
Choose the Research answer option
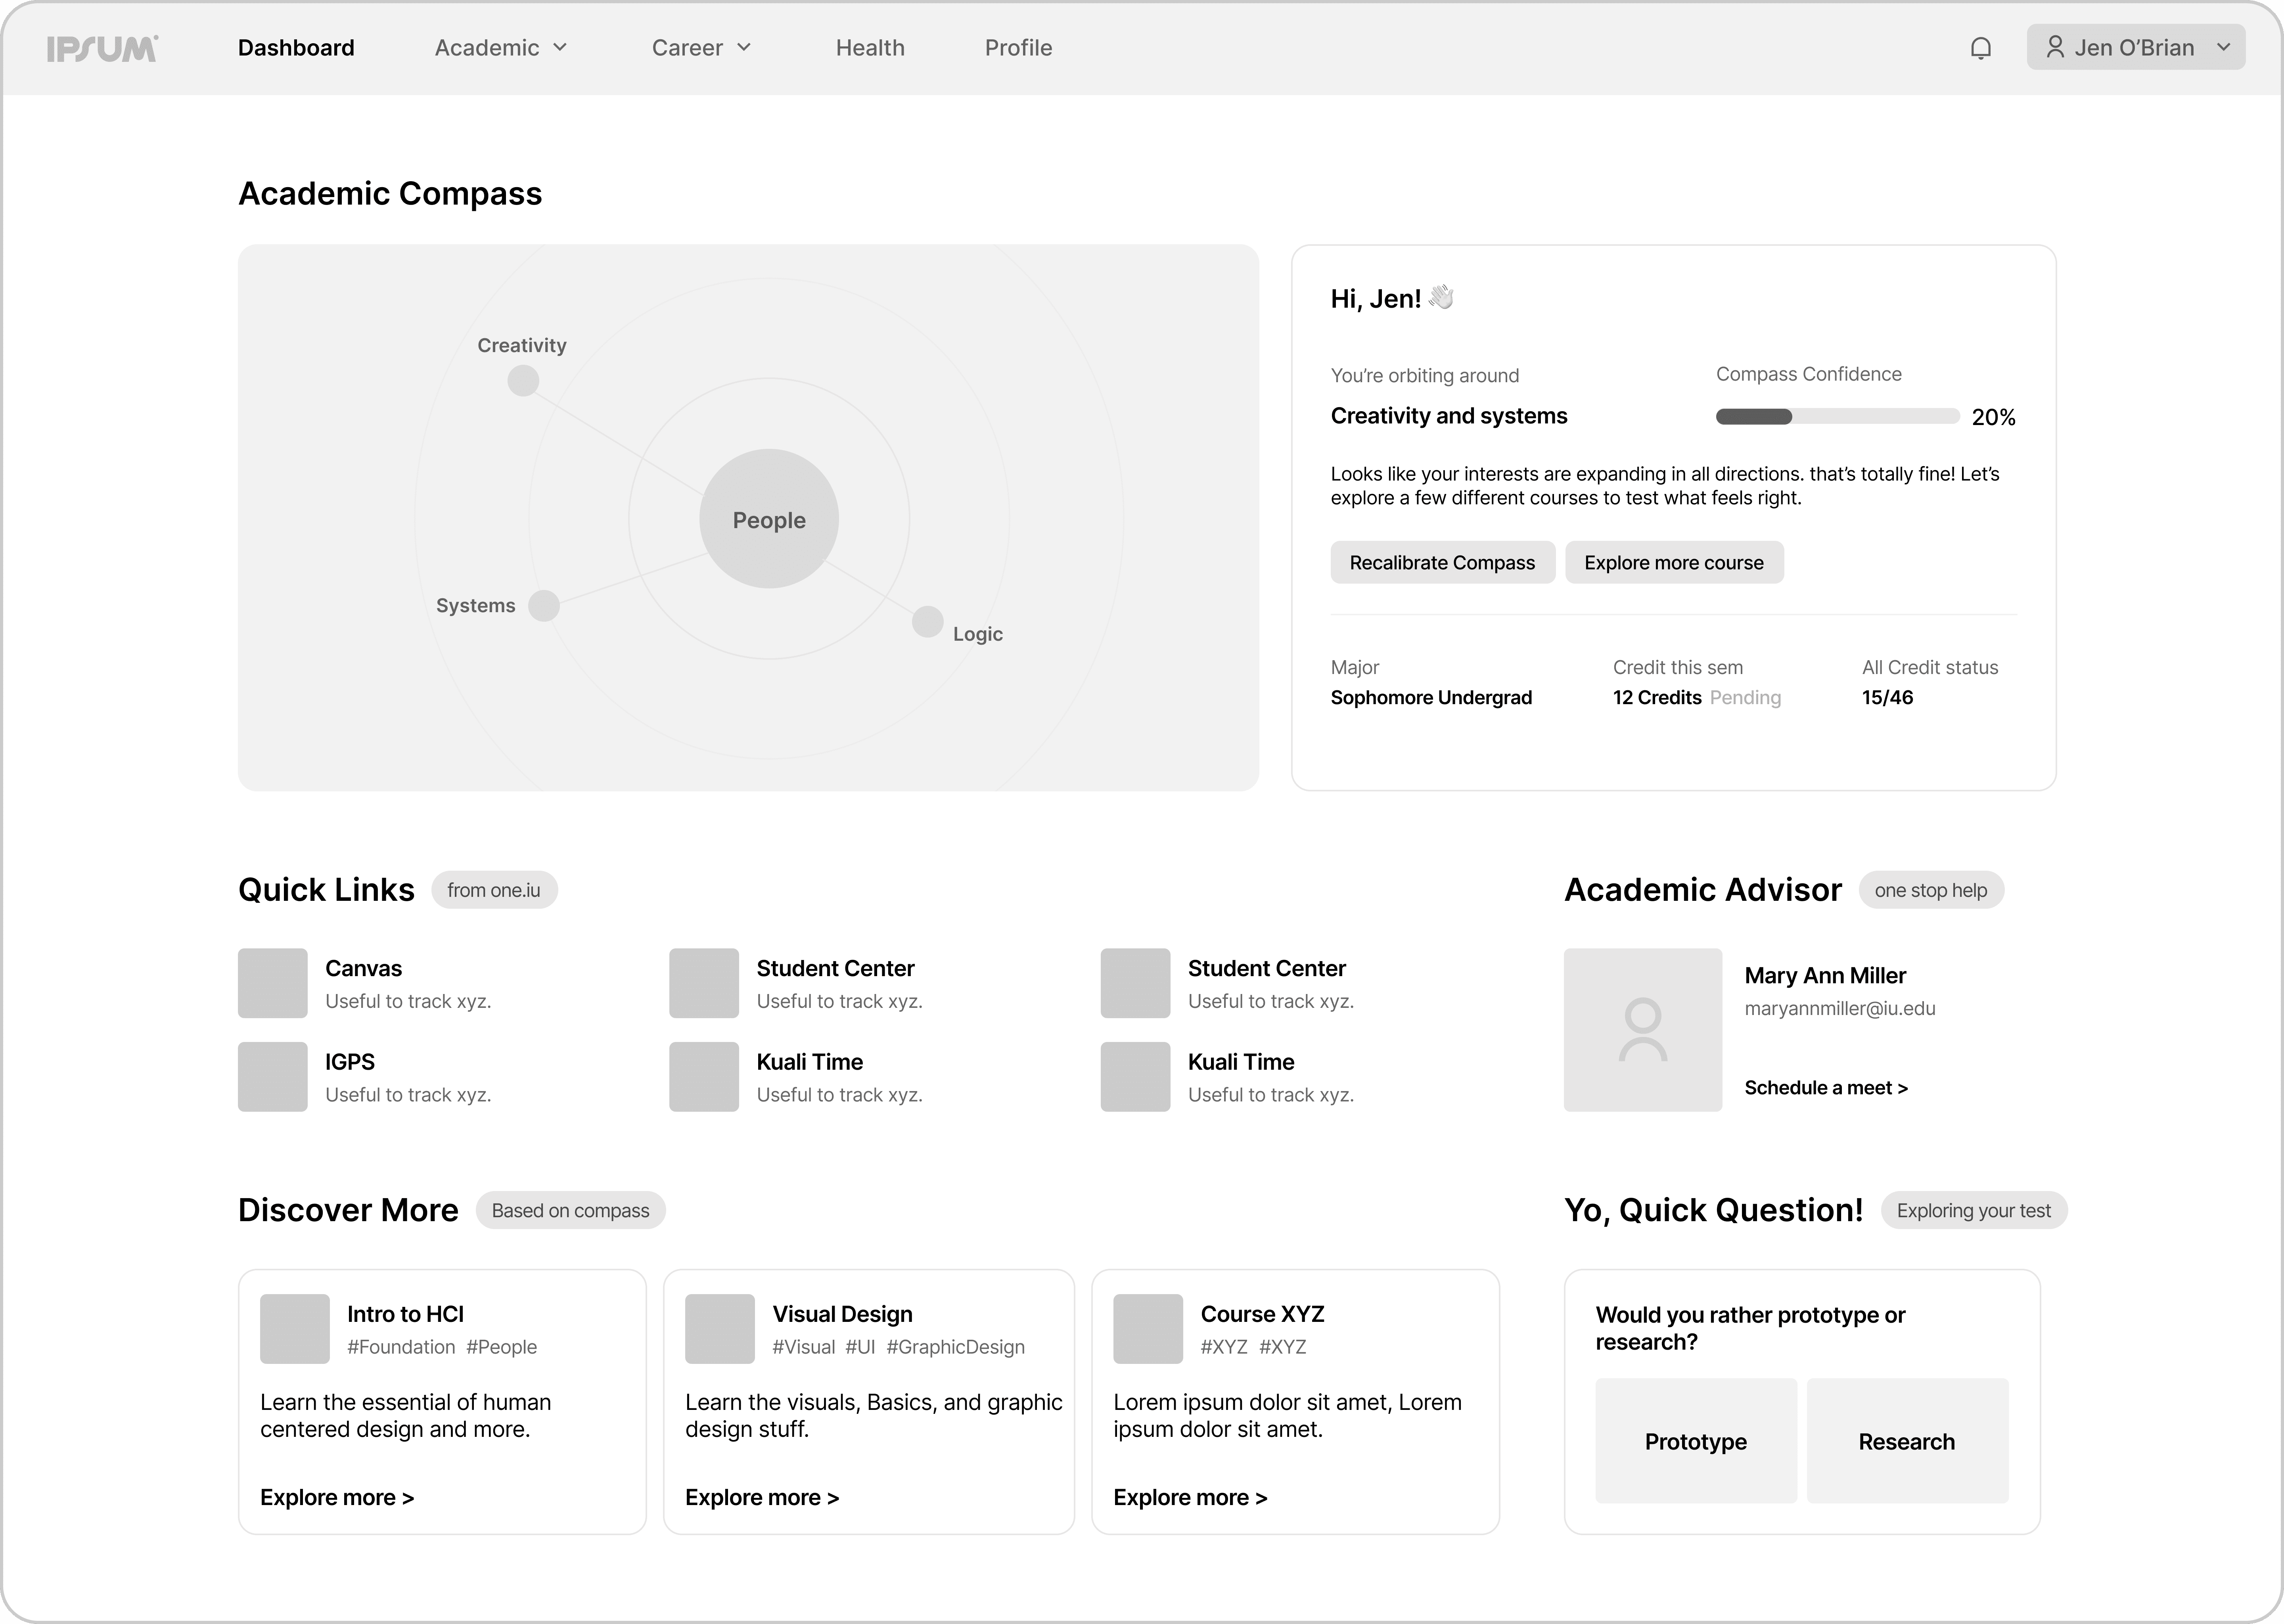[x=1906, y=1441]
